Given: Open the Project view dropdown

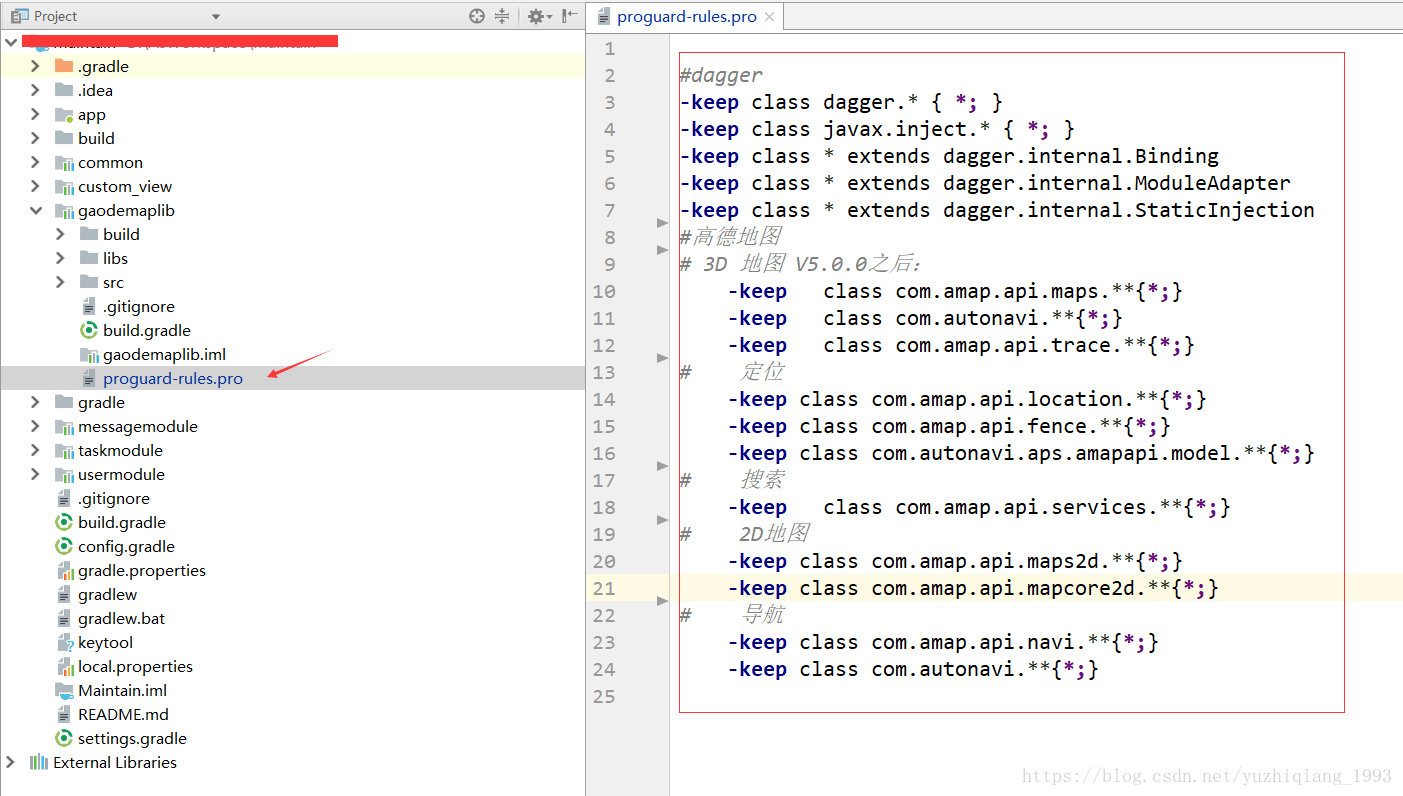Looking at the screenshot, I should pos(216,17).
